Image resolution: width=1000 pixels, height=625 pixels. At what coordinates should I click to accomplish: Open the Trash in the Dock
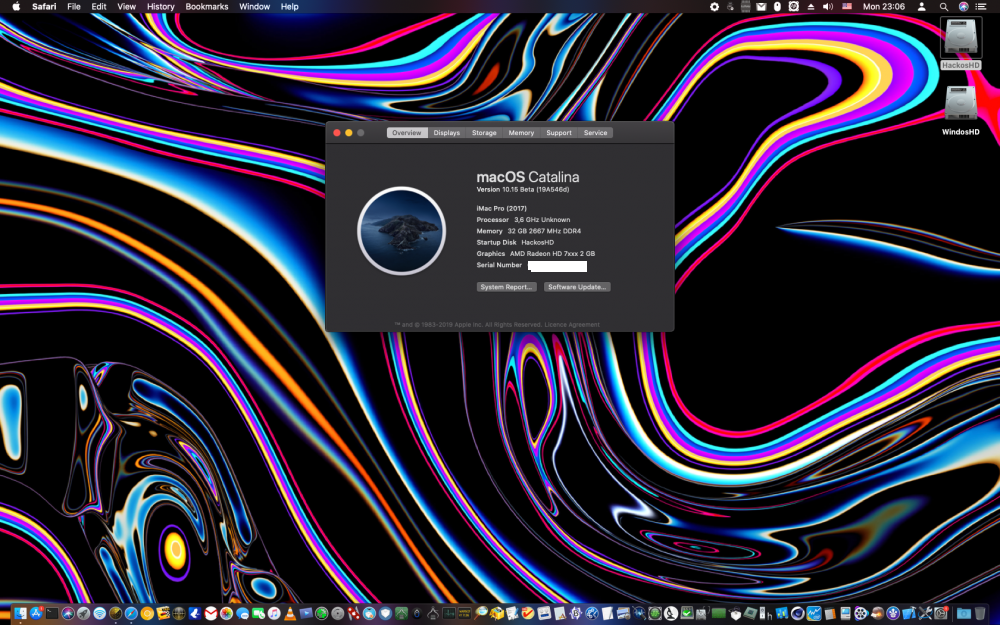(980, 614)
